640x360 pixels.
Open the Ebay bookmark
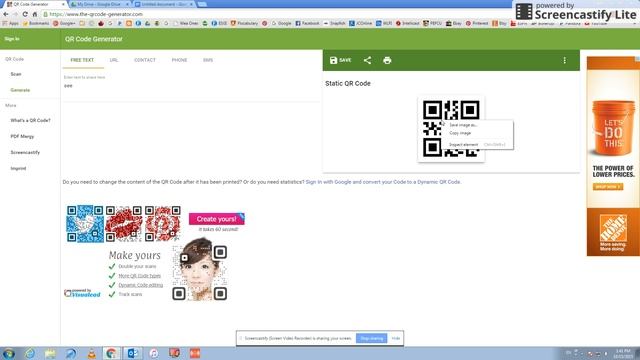coord(453,23)
